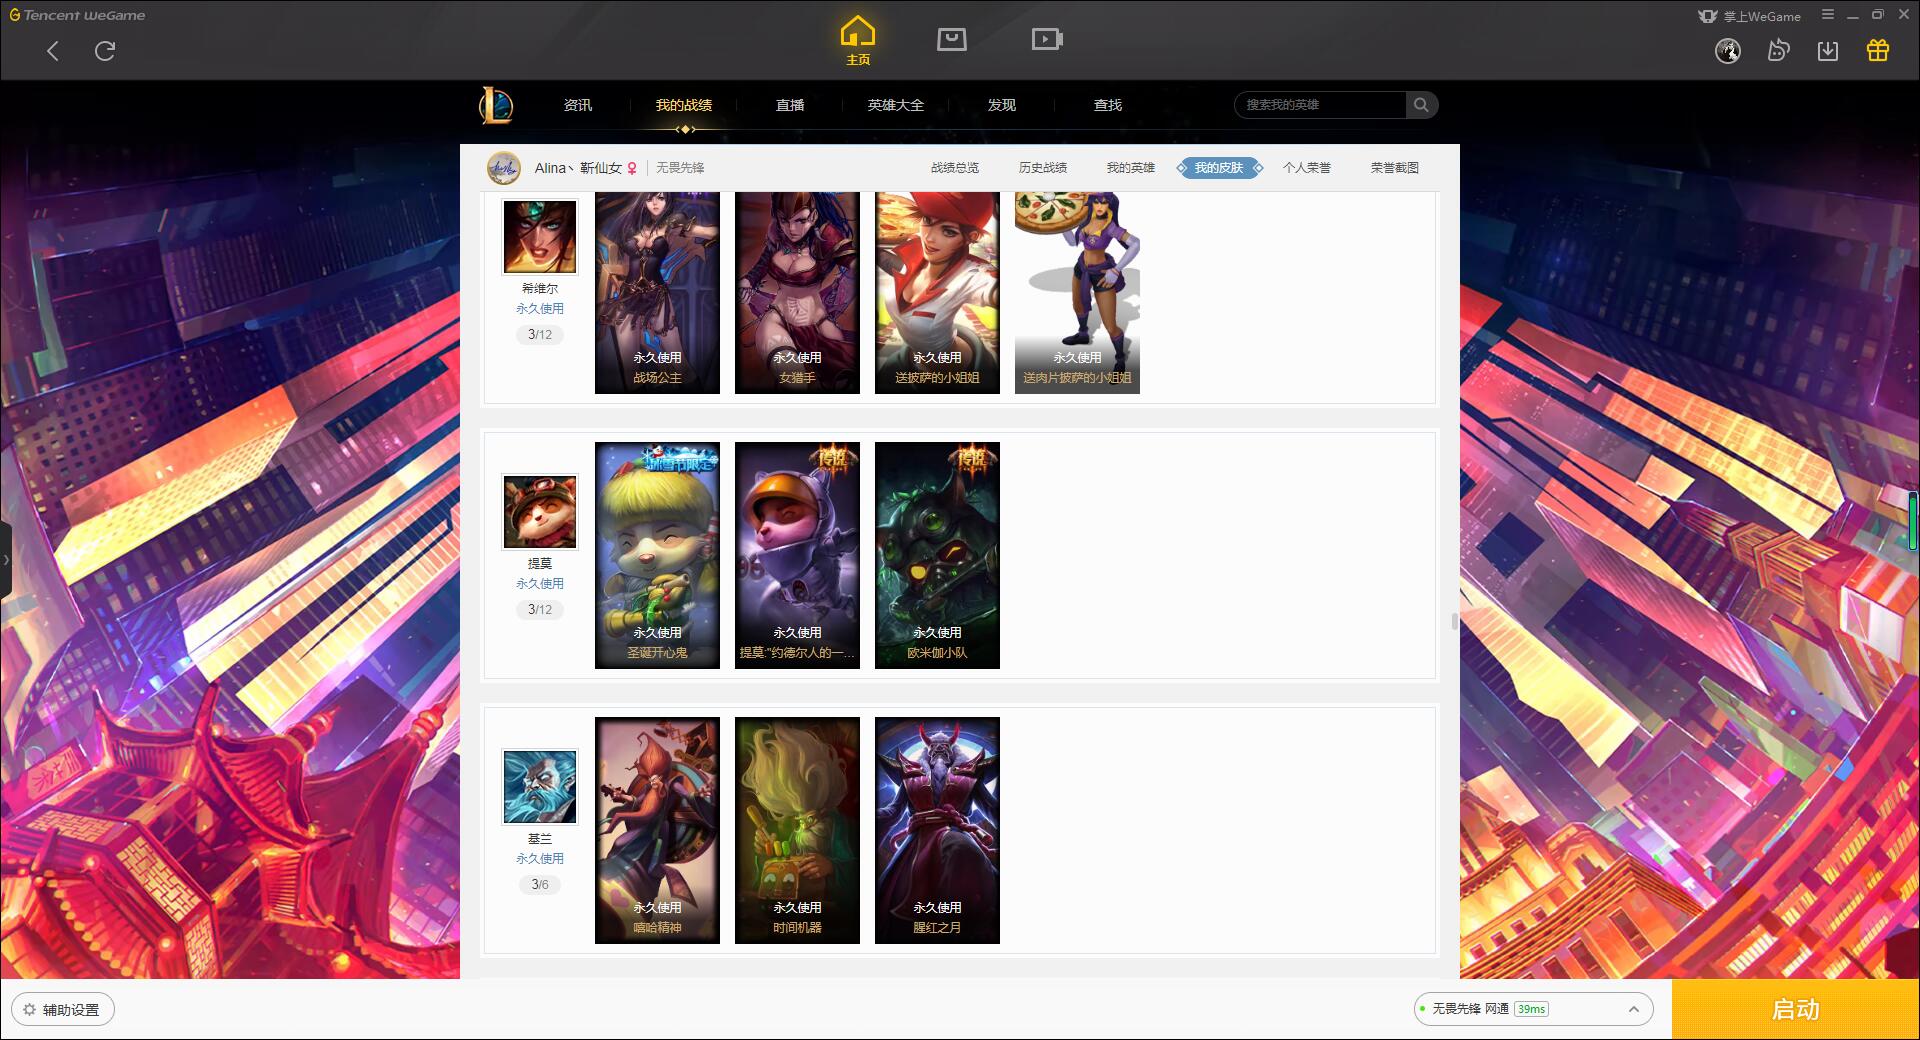Switch to 个人荣誉 sub-tab

tap(1307, 168)
